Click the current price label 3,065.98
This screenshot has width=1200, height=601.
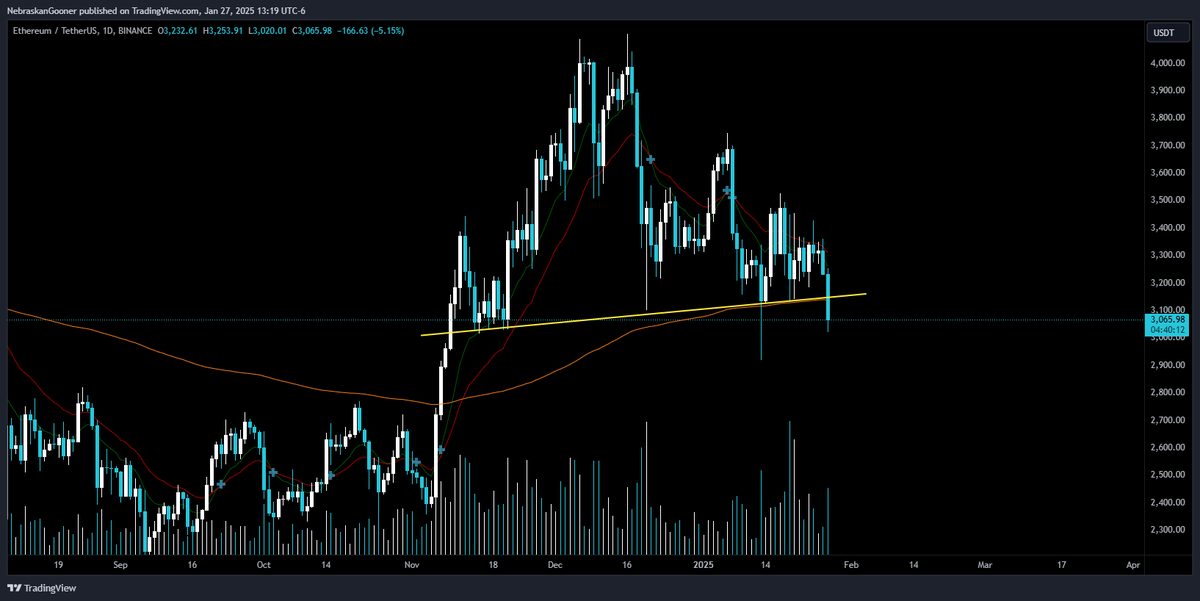tap(1168, 318)
